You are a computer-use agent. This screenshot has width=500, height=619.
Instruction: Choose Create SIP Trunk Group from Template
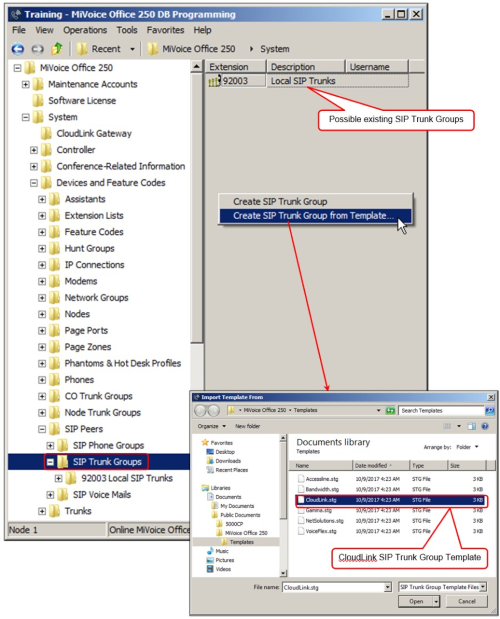click(315, 216)
